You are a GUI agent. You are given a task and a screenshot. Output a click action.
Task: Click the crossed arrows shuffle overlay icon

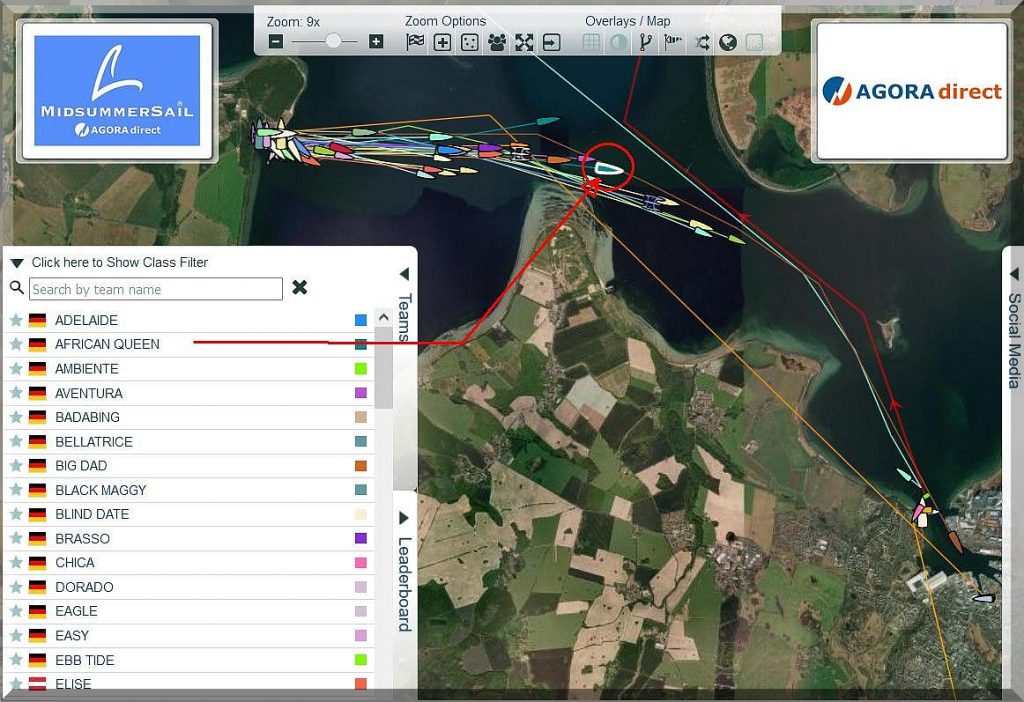click(701, 42)
